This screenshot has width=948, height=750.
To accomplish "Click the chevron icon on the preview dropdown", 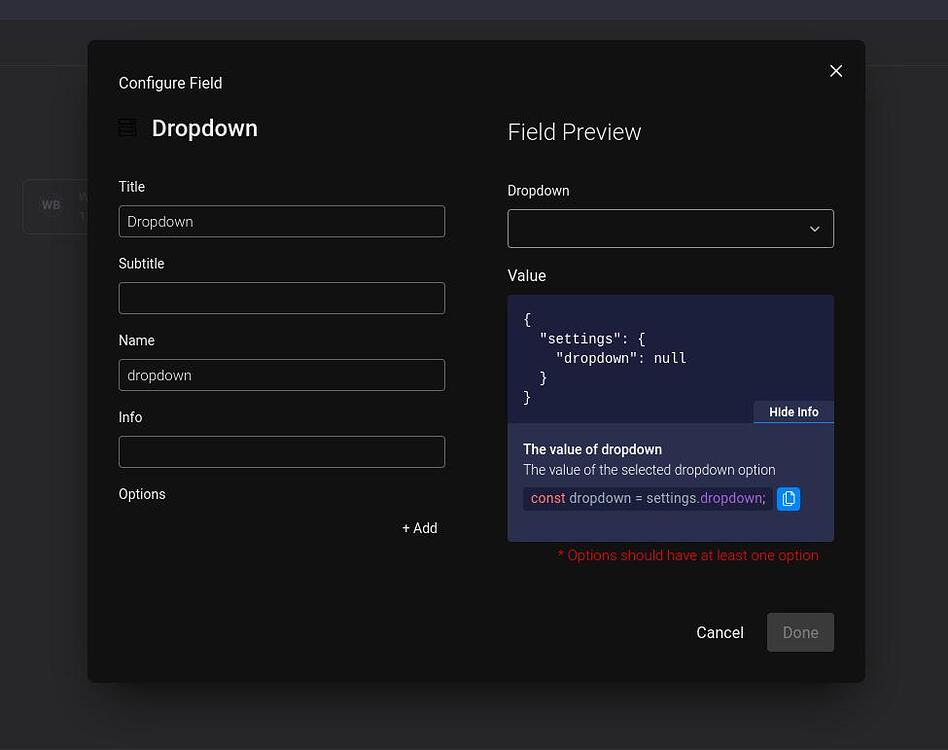I will tap(814, 228).
